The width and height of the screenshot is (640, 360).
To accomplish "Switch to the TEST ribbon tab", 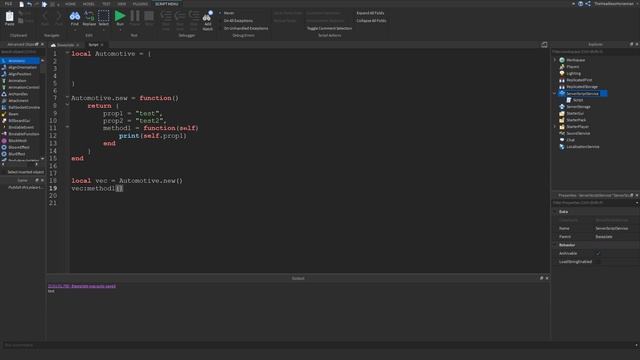I will [x=106, y=4].
